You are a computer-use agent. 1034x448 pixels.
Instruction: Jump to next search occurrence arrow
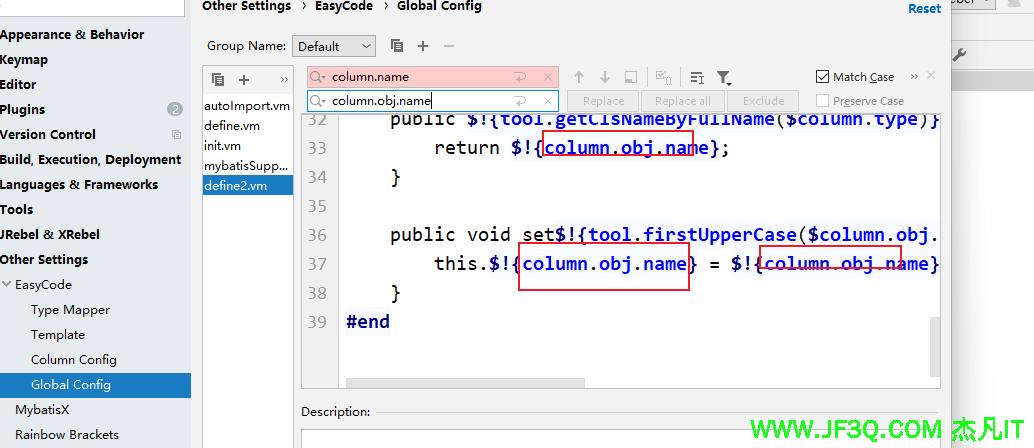click(605, 77)
